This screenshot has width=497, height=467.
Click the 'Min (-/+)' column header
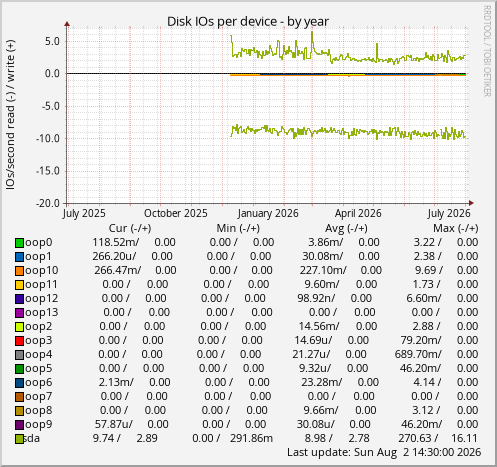(x=238, y=228)
